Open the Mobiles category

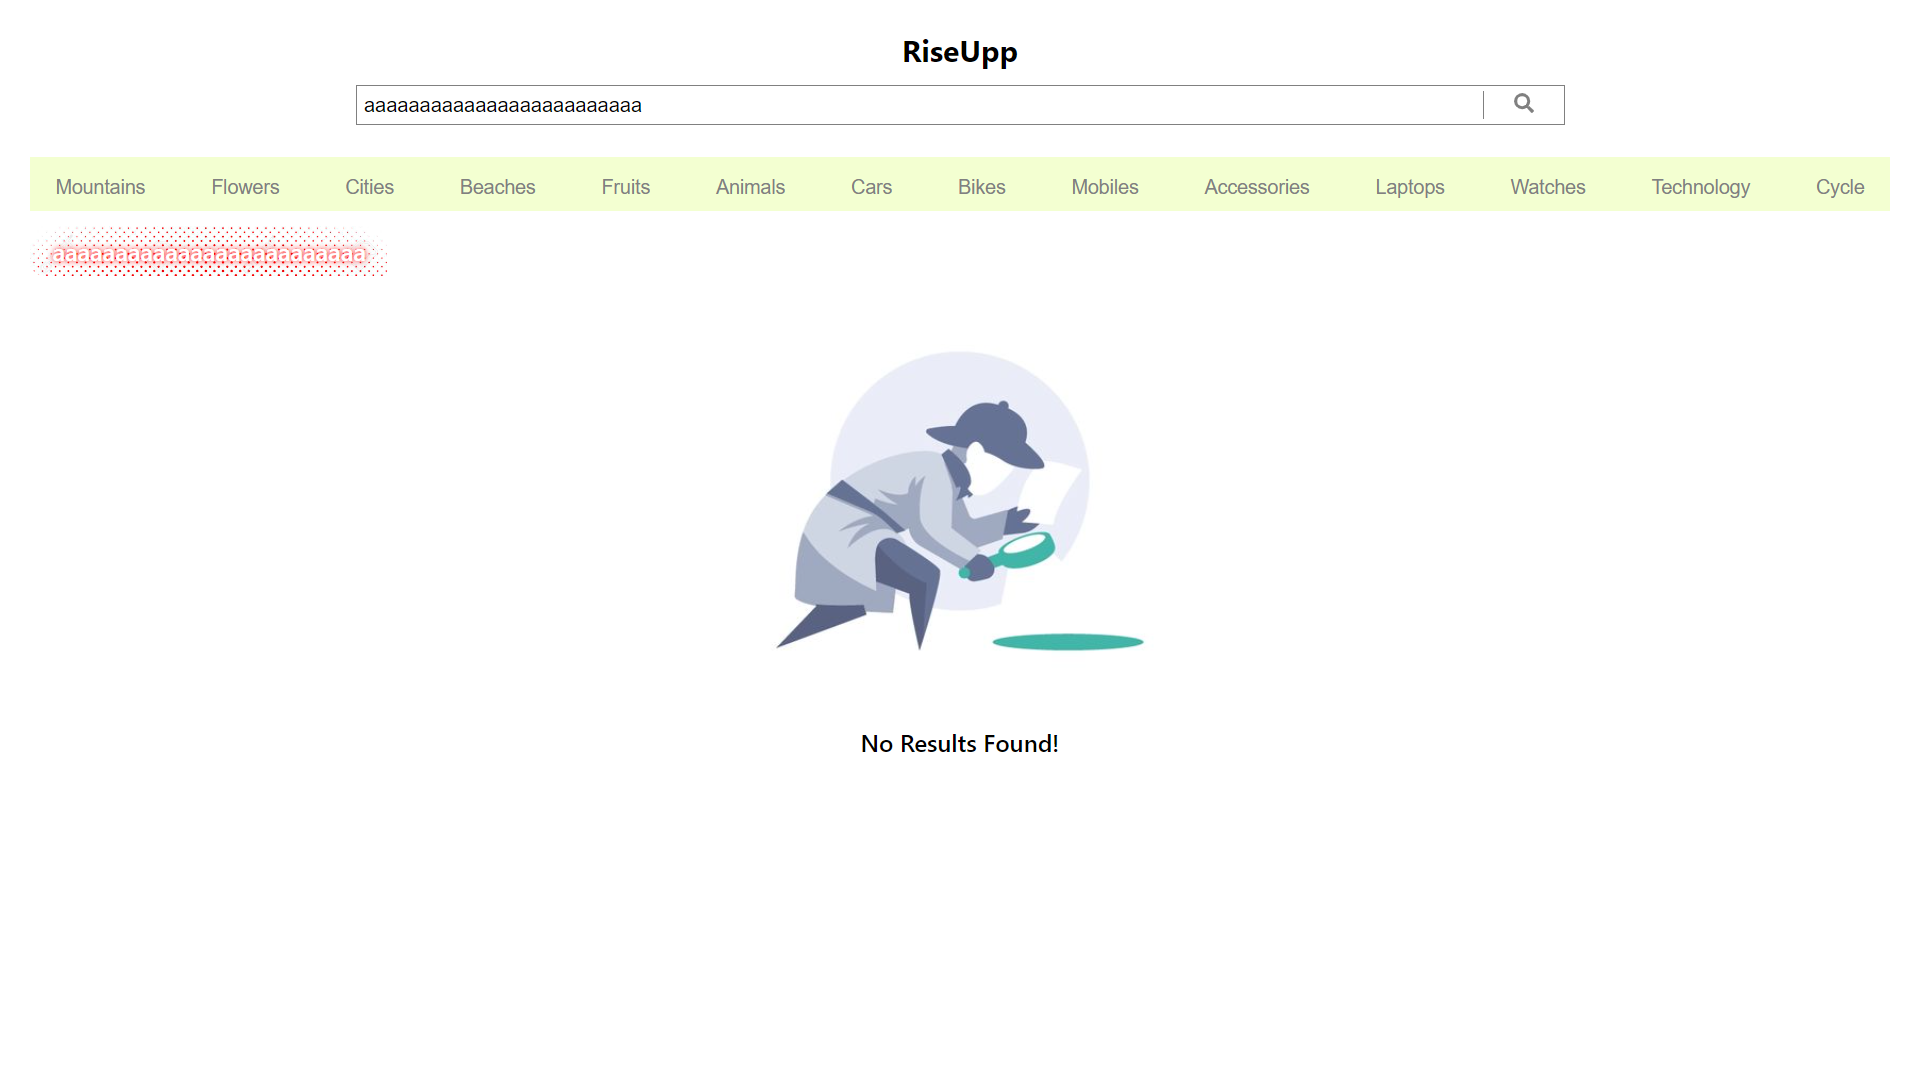pyautogui.click(x=1105, y=187)
